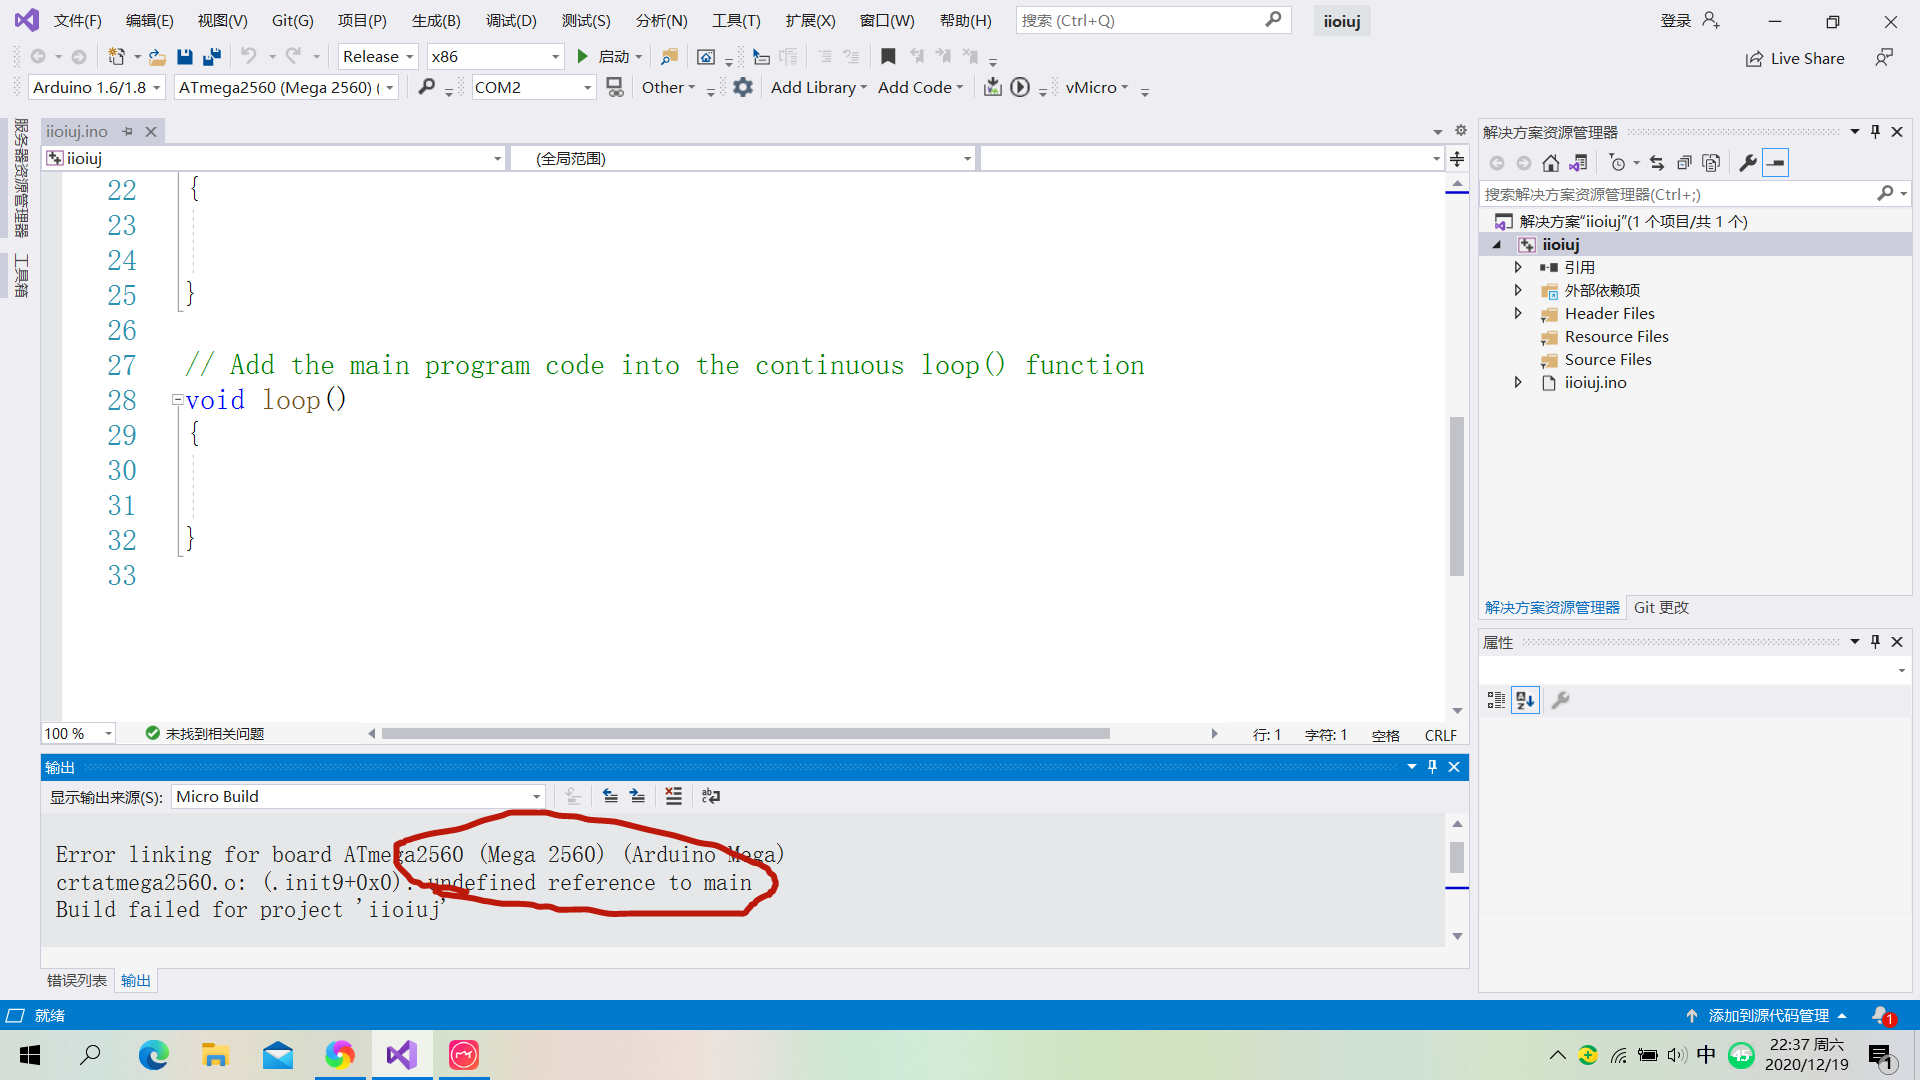The width and height of the screenshot is (1920, 1080).
Task: Toggle word wrap in the output panel
Action: 711,796
